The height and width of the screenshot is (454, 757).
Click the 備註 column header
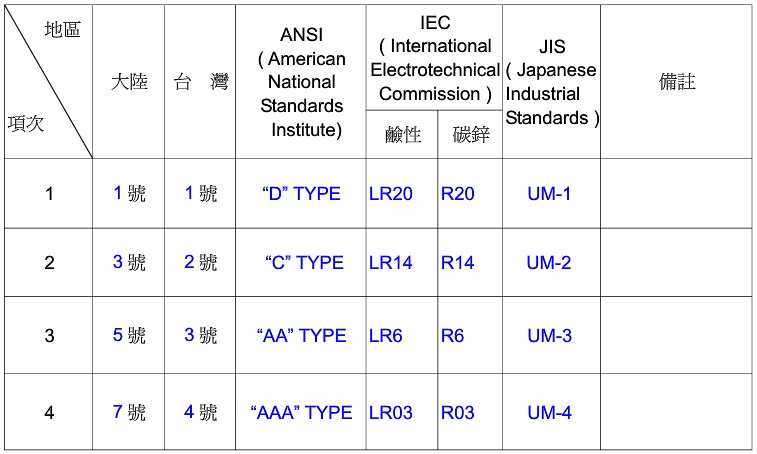coord(677,82)
